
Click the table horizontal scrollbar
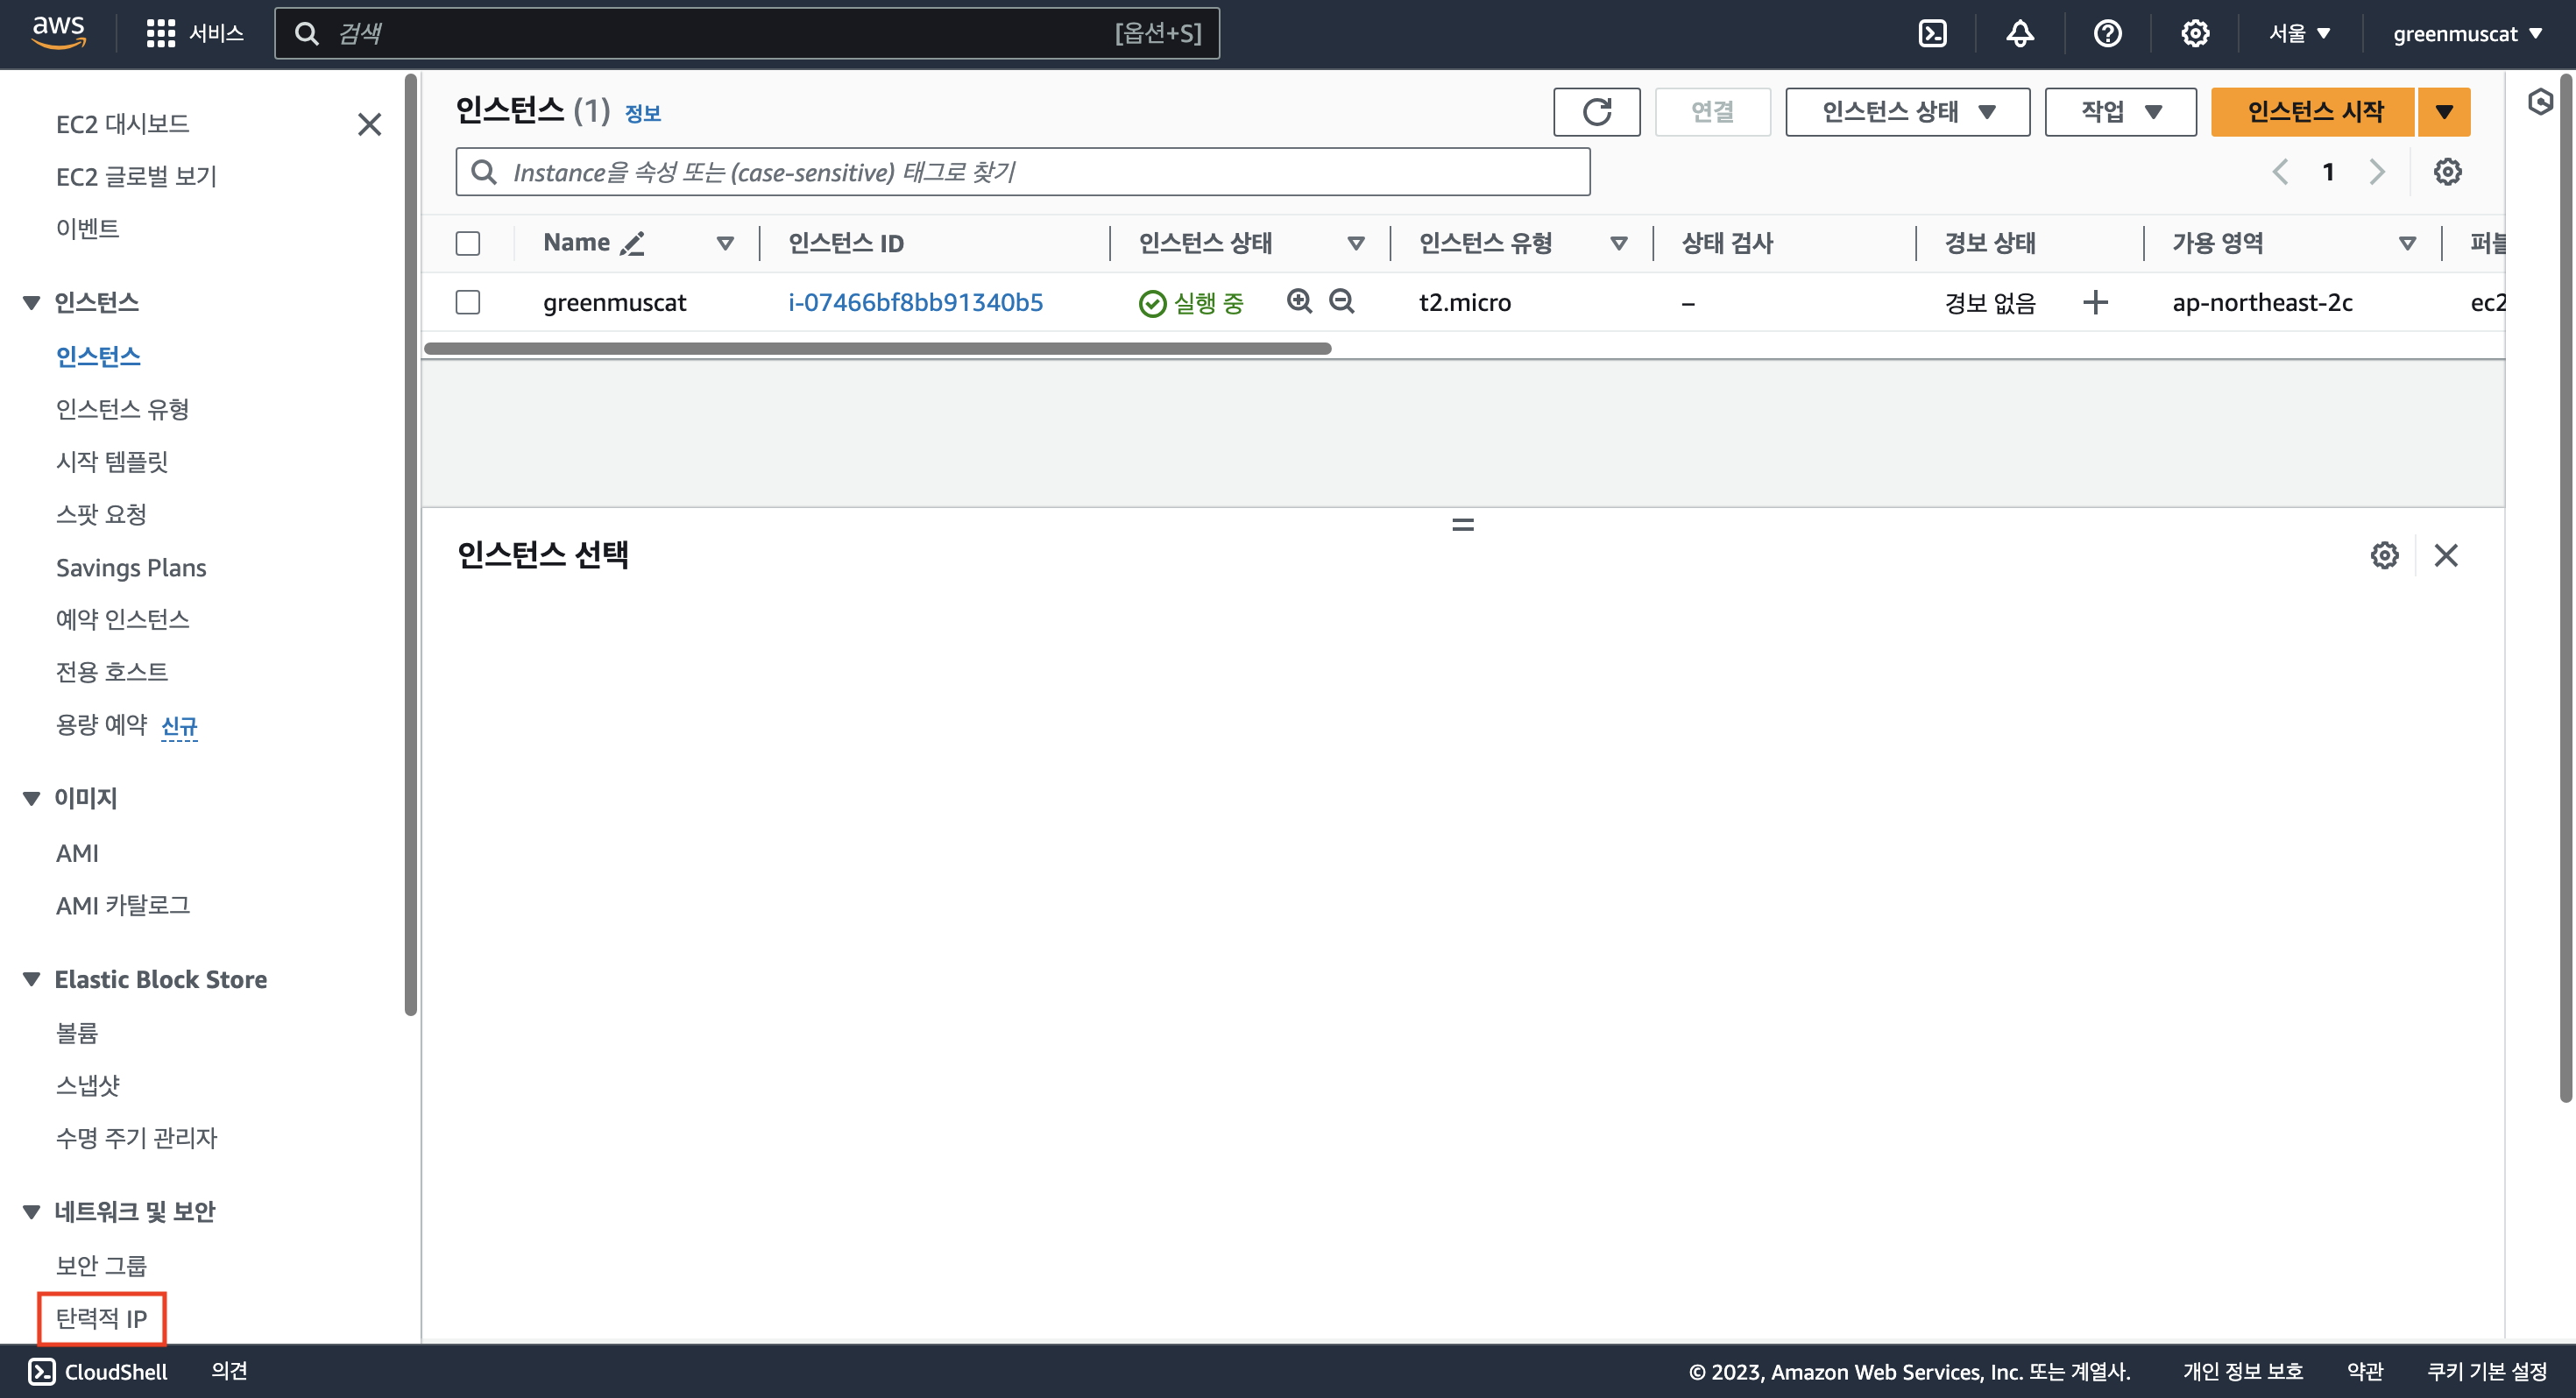tap(877, 348)
